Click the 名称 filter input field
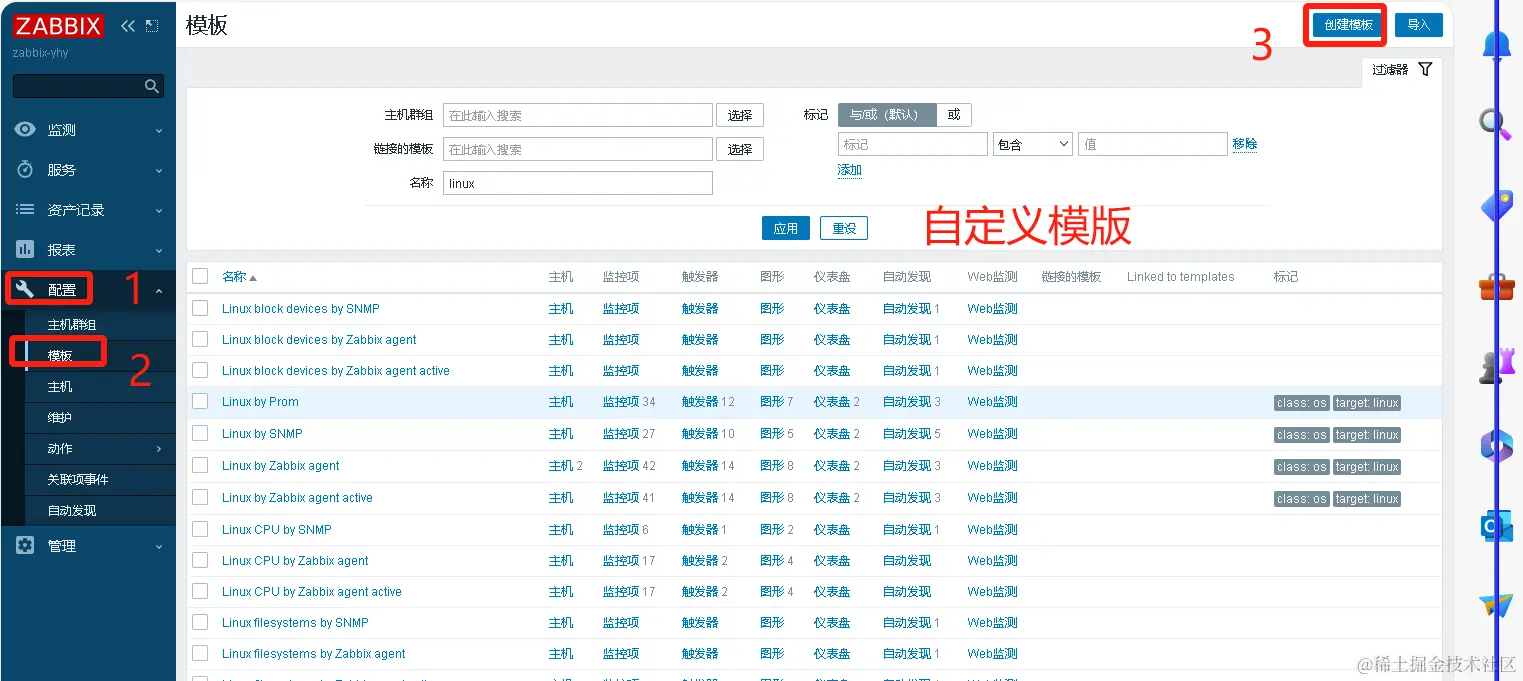1523x681 pixels. (x=578, y=183)
